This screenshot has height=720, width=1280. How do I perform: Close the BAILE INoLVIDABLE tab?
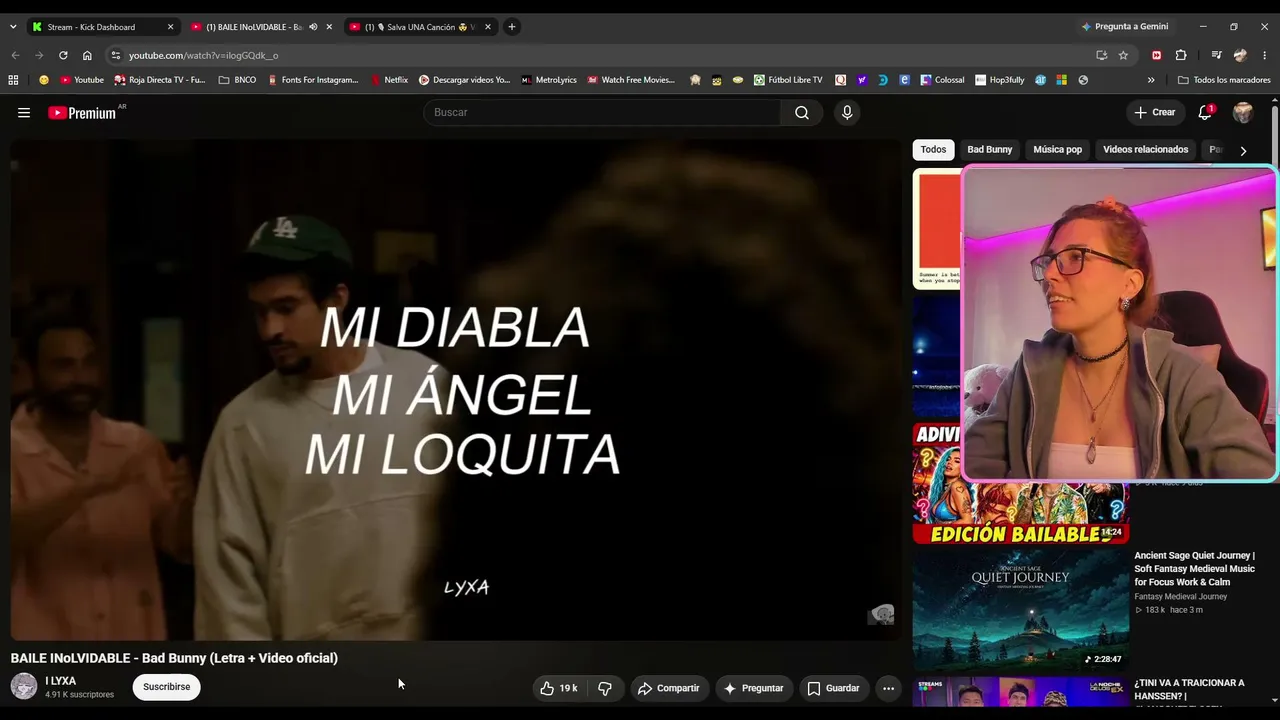(x=329, y=27)
